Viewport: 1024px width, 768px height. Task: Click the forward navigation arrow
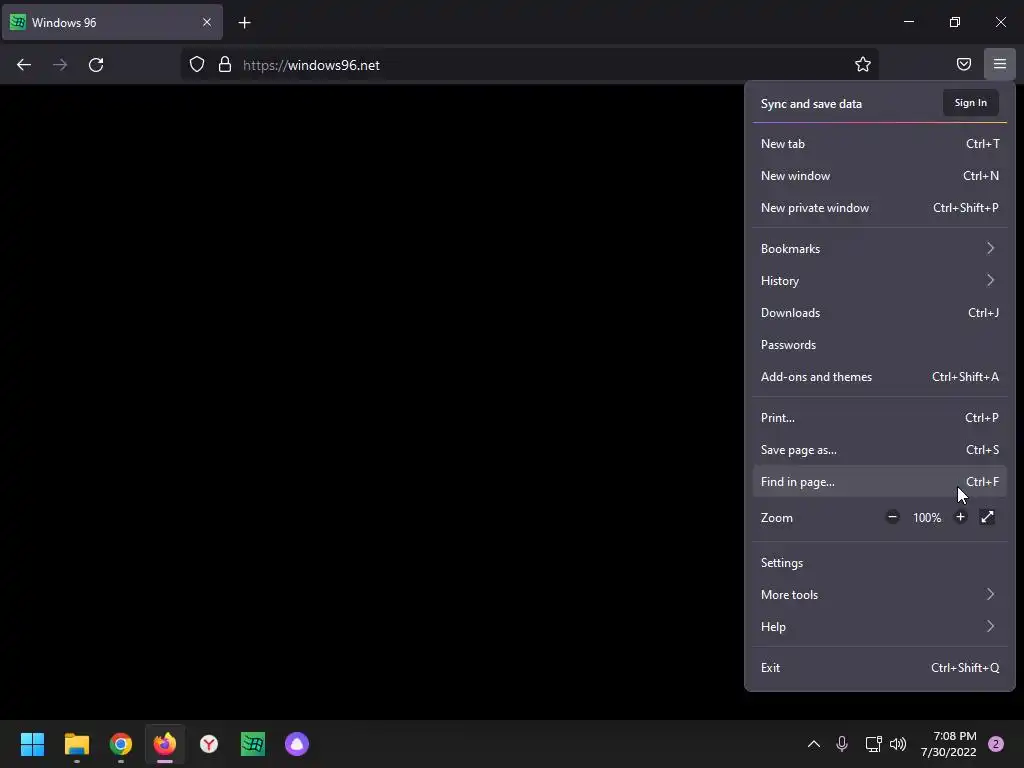click(60, 65)
